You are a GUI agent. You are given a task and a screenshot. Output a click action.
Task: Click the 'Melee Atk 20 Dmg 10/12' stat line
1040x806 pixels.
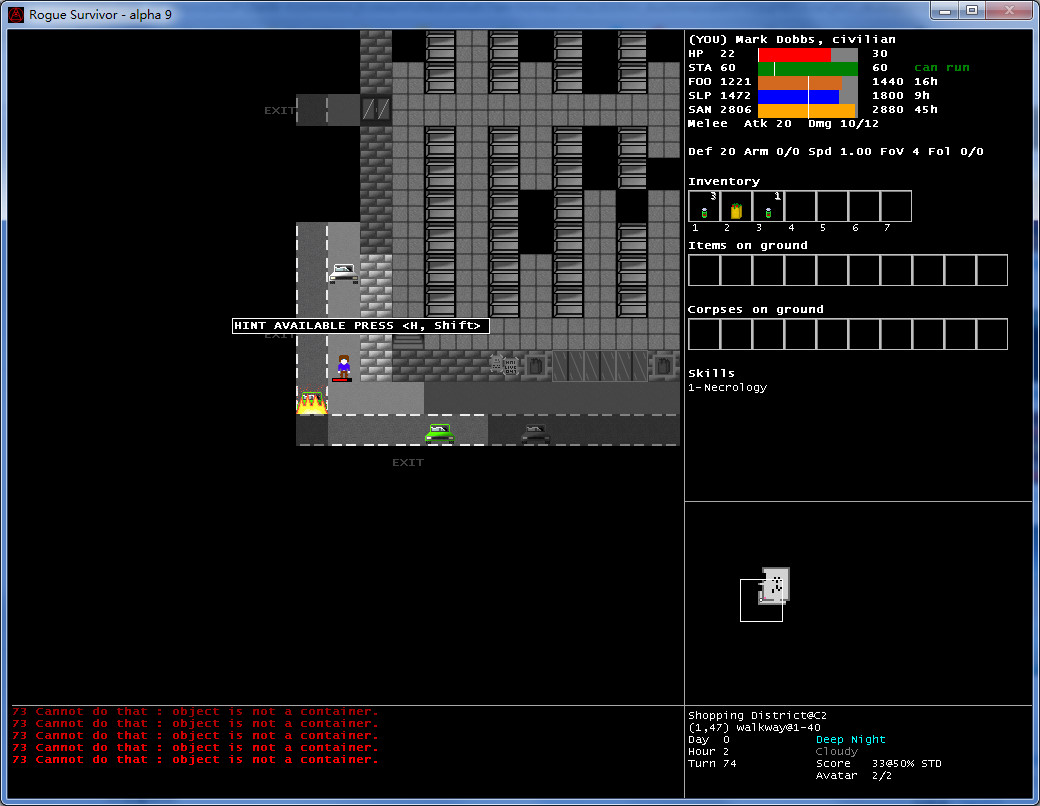tap(783, 123)
